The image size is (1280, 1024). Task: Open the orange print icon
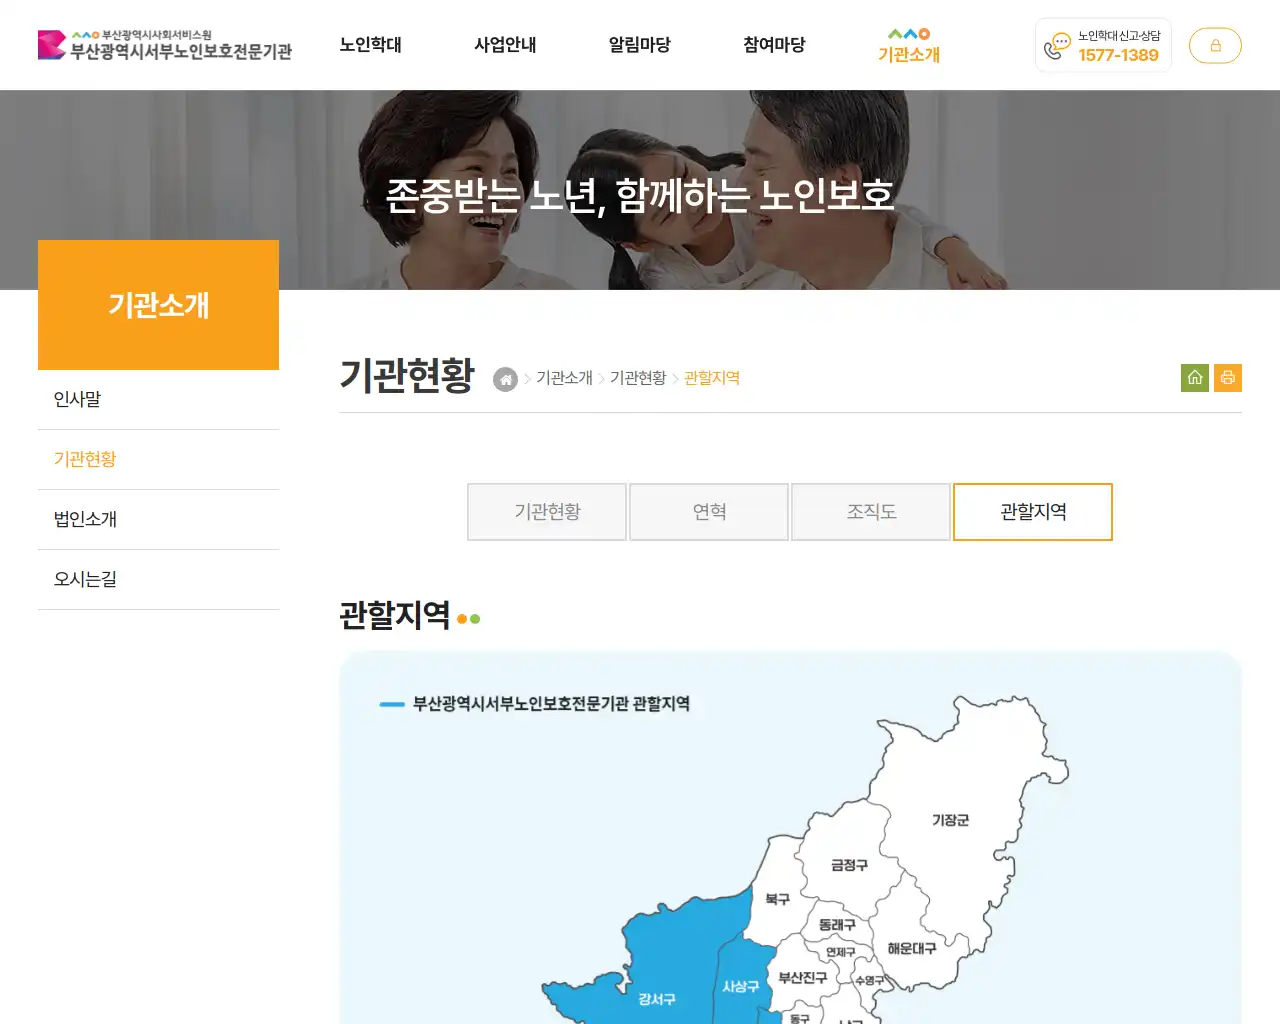1228,378
